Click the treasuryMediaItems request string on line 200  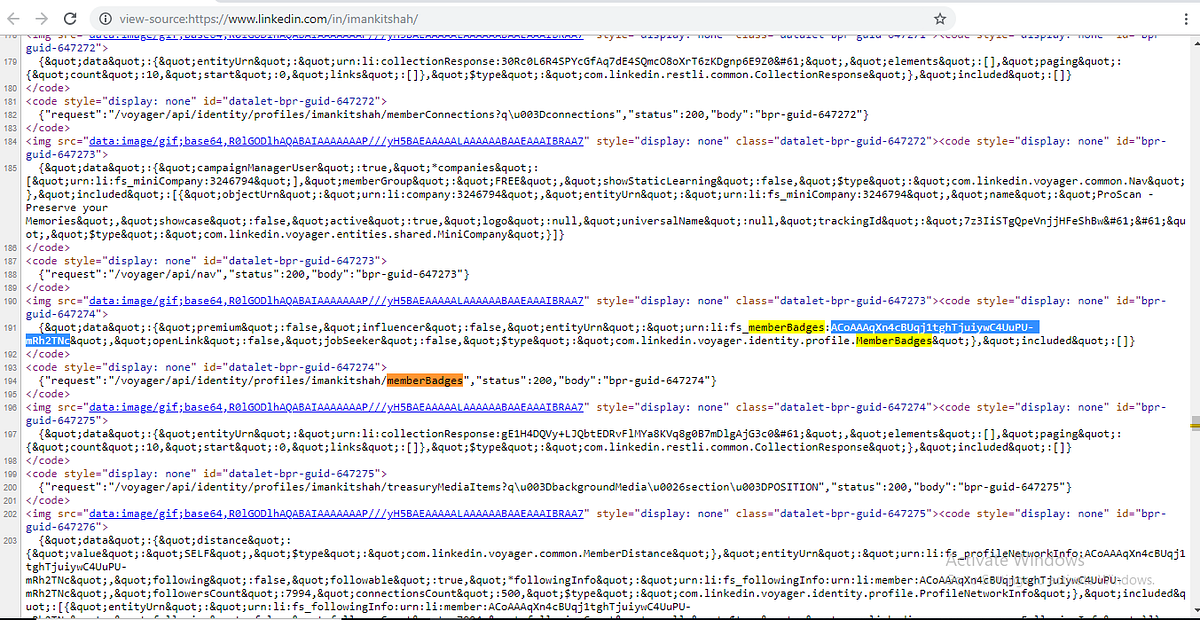pyautogui.click(x=468, y=487)
